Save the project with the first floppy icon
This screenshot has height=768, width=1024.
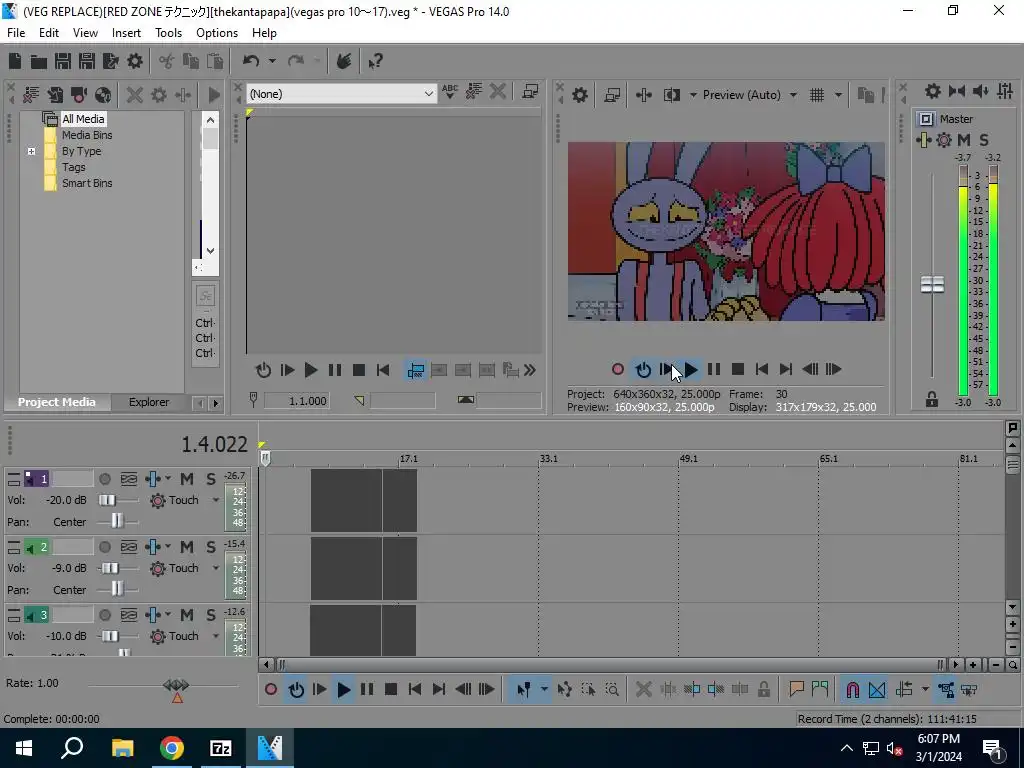point(63,61)
